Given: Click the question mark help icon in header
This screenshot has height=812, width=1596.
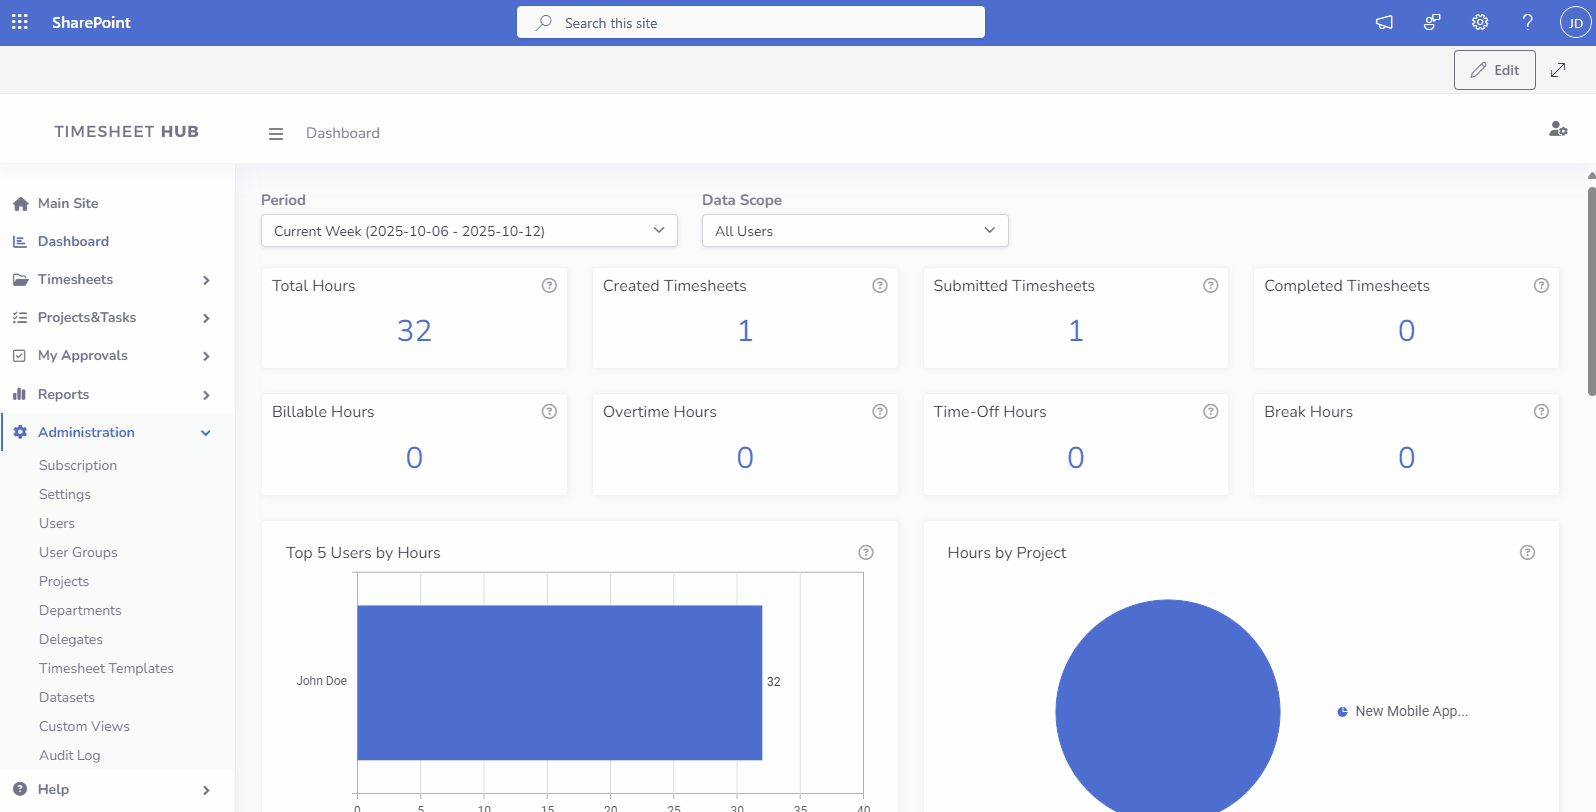Looking at the screenshot, I should 1527,22.
